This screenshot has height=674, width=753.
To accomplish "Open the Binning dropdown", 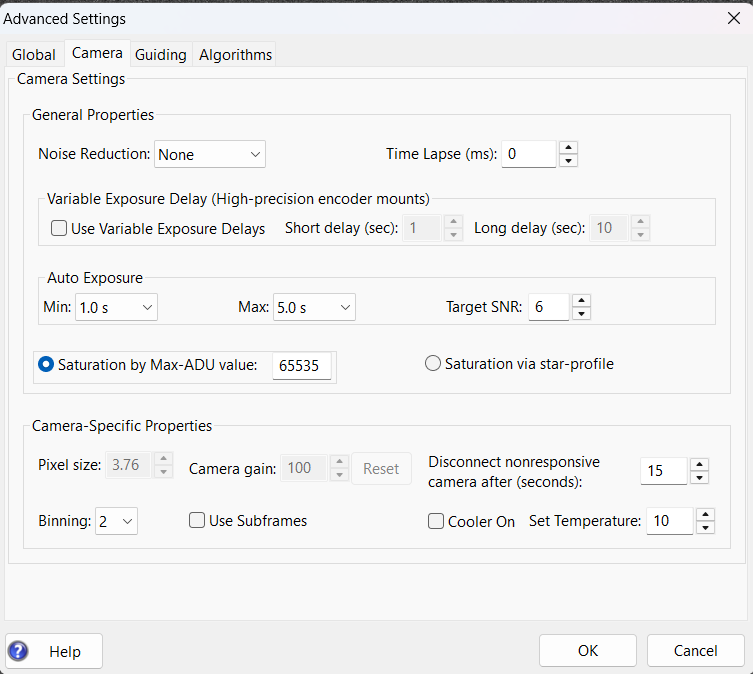I will click(116, 521).
